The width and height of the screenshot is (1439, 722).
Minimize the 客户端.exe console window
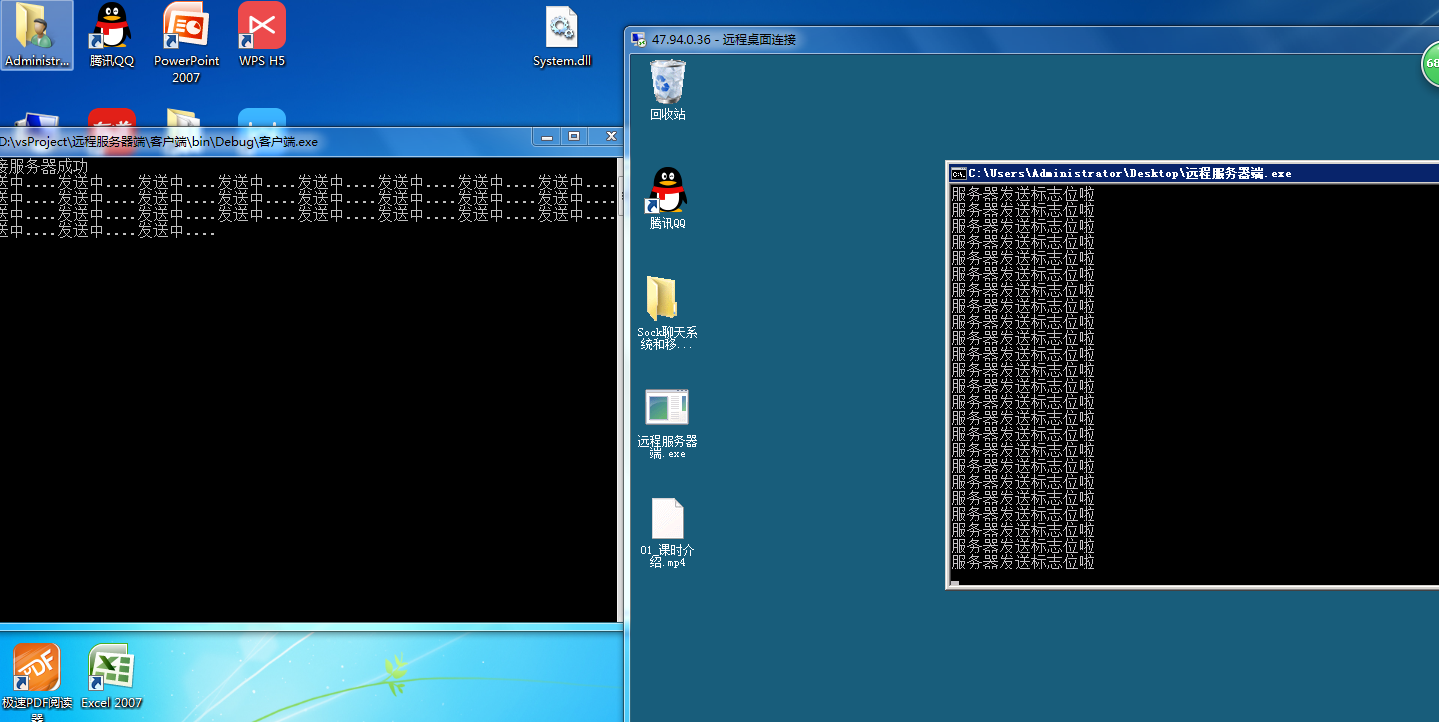(x=547, y=136)
